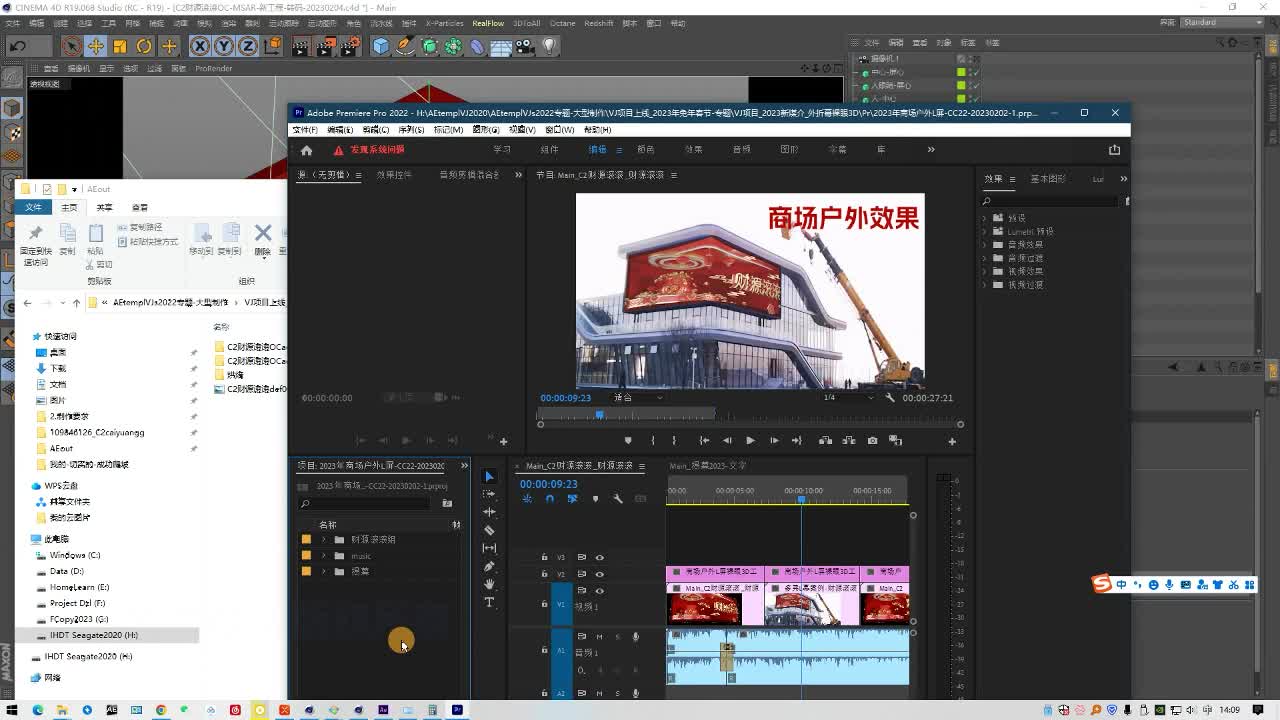Viewport: 1280px width, 720px height.
Task: Add a Cube primitive in Cinema 4D
Action: point(380,46)
